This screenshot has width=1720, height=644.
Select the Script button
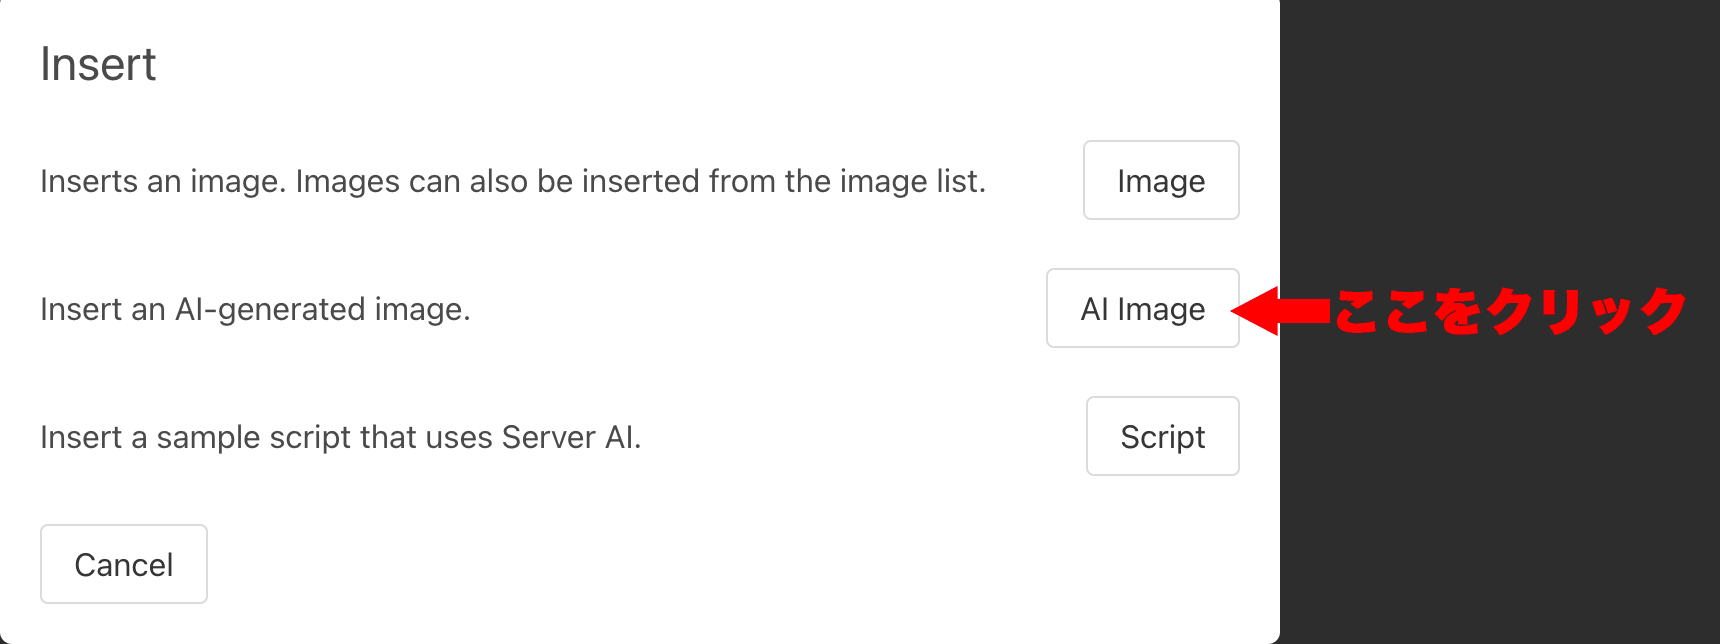point(1162,436)
